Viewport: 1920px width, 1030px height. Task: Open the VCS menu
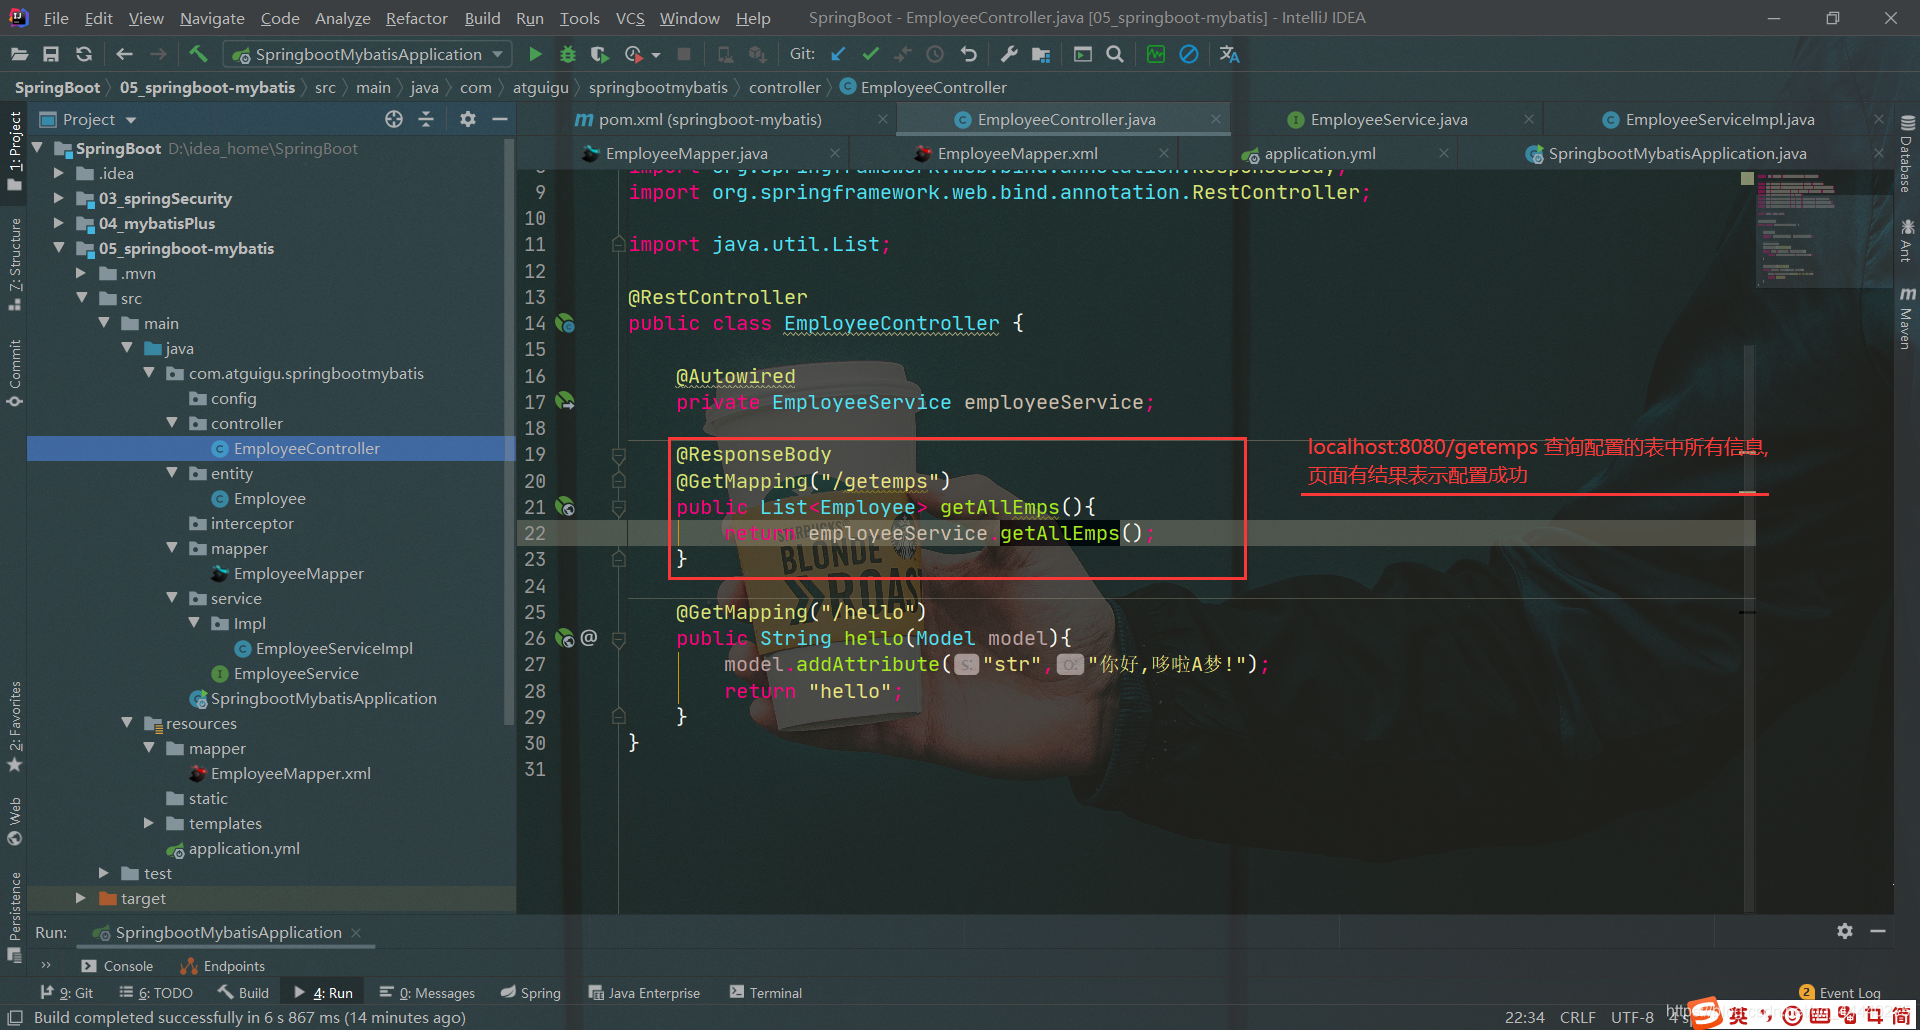tap(630, 18)
